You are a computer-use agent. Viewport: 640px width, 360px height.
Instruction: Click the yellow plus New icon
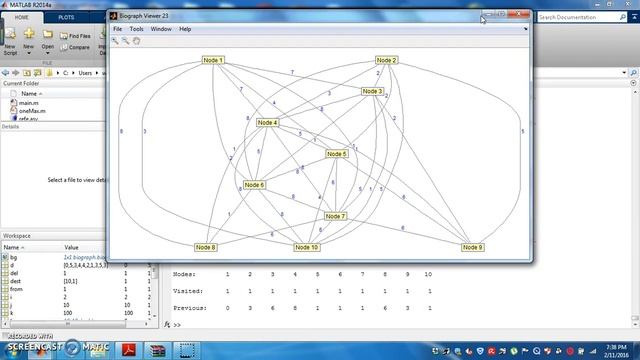[29, 34]
